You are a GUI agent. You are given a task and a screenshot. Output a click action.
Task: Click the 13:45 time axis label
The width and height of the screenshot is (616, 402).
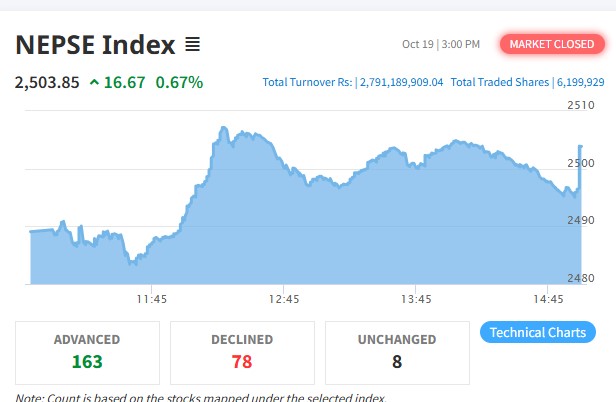point(415,299)
